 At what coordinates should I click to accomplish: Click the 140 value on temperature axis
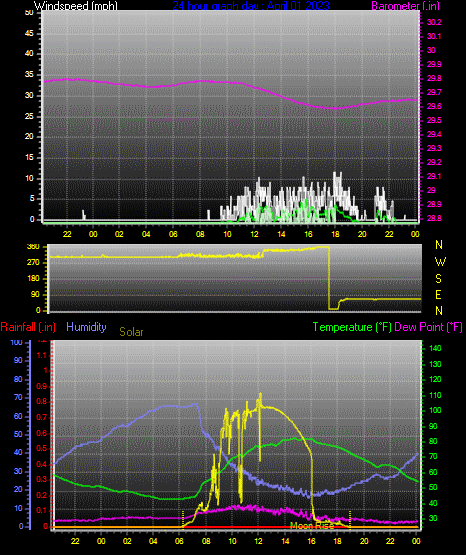(435, 348)
